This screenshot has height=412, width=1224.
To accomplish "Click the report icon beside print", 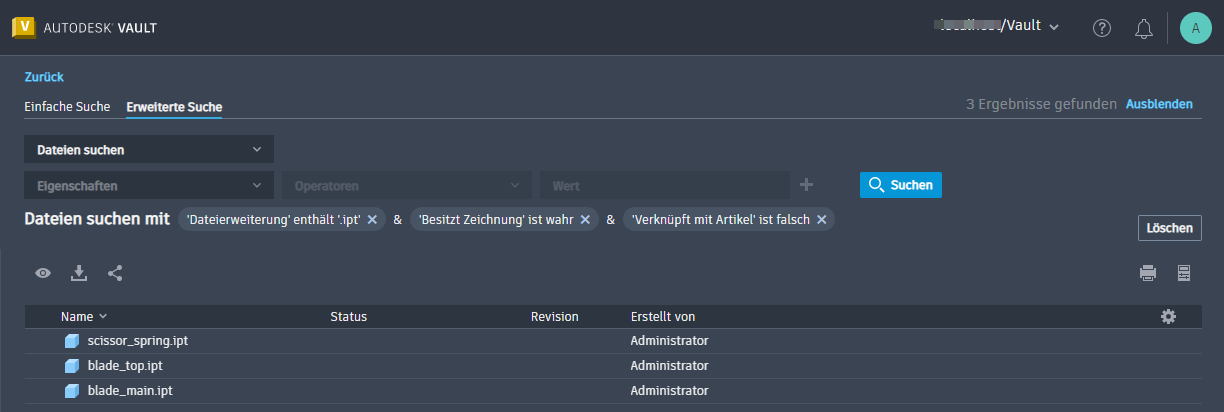I will (1184, 273).
